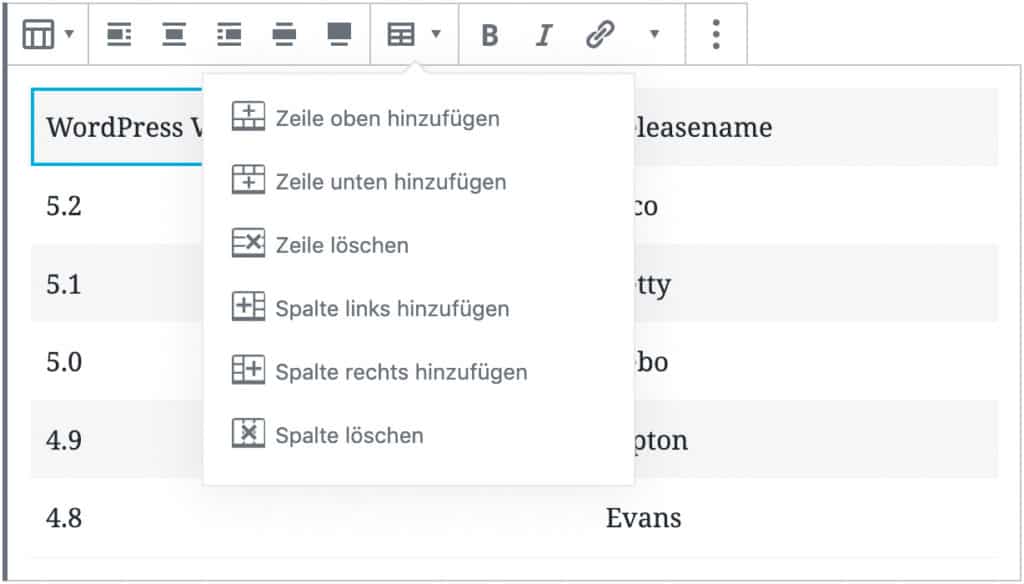Align the table block left
Screen dimensions: 1024x584
coord(119,34)
